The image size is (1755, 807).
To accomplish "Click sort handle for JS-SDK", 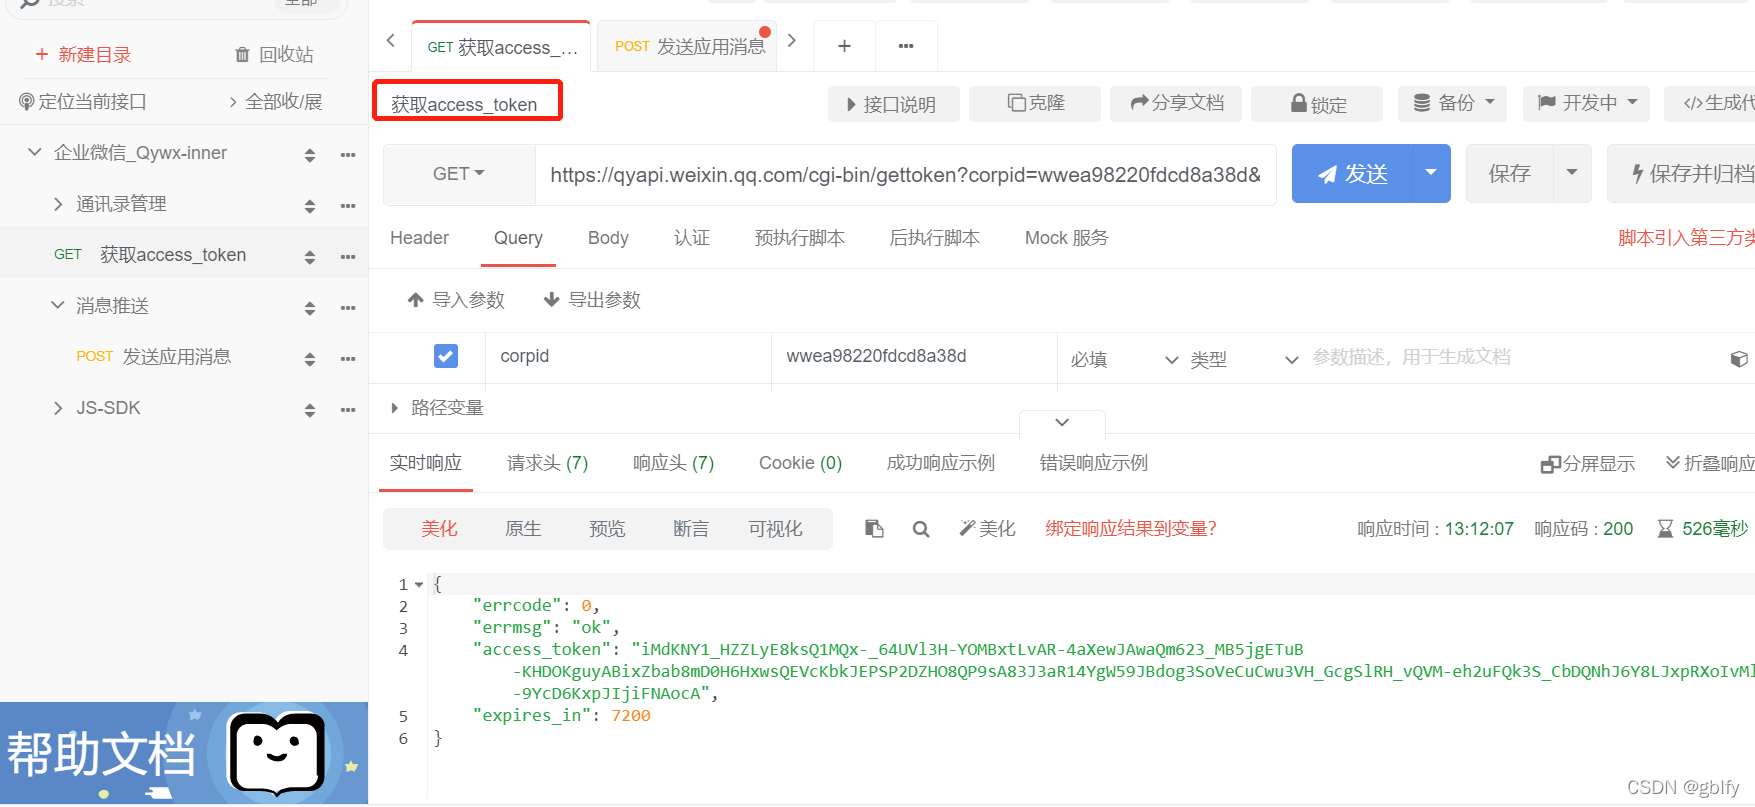I will tap(310, 410).
